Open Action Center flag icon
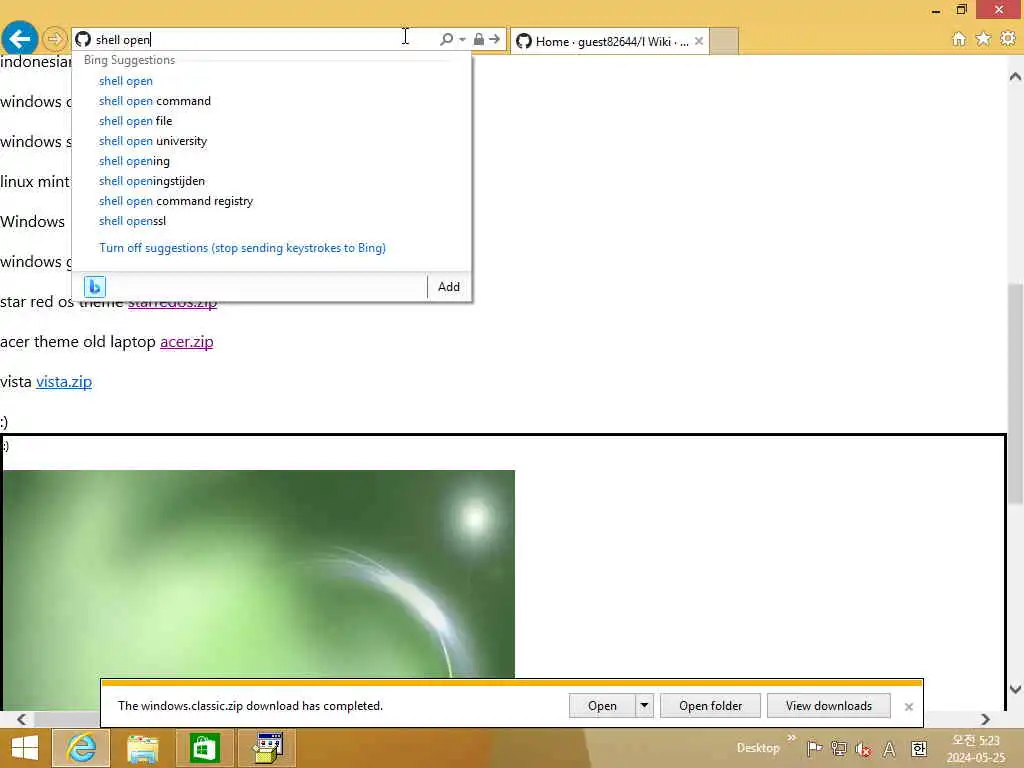1024x768 pixels. tap(814, 749)
